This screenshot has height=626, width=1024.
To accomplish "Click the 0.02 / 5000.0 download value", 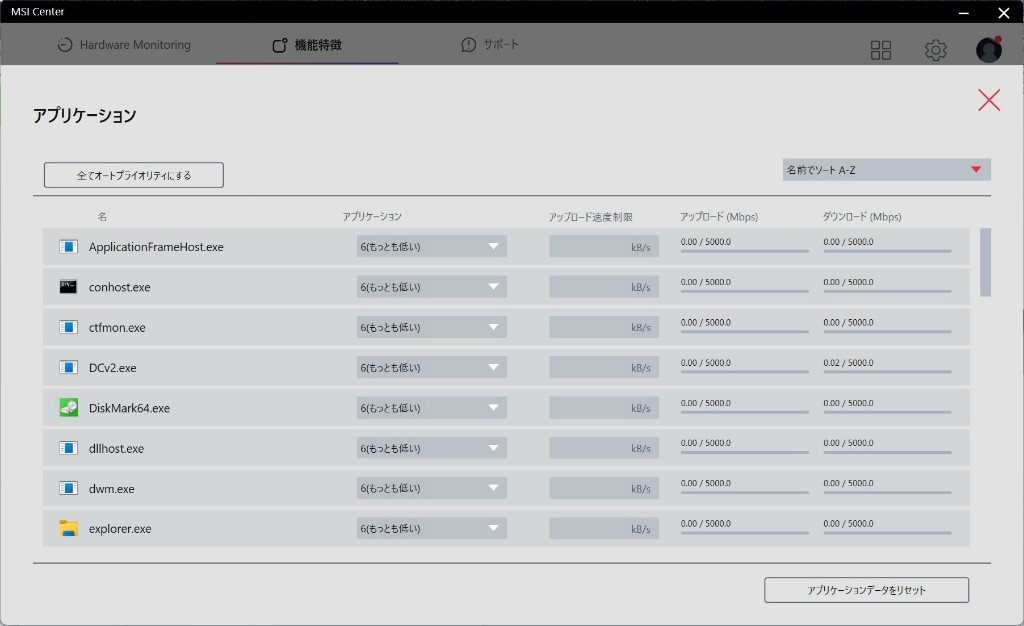I will click(x=848, y=362).
